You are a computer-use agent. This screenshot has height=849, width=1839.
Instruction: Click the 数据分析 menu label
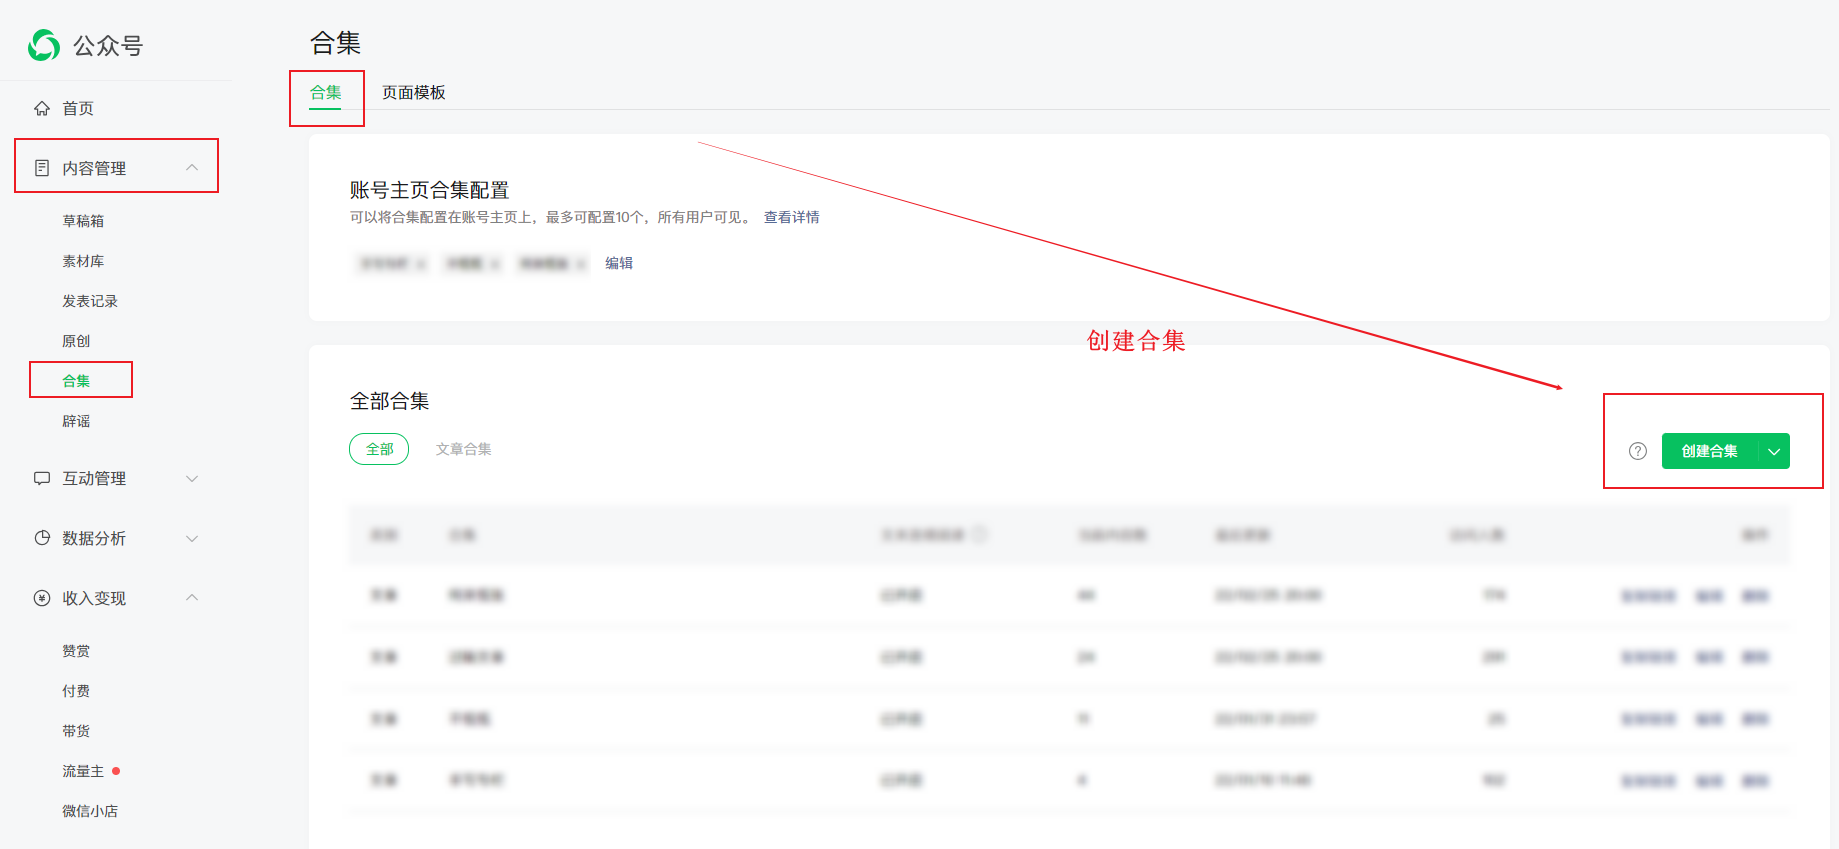[x=94, y=538]
